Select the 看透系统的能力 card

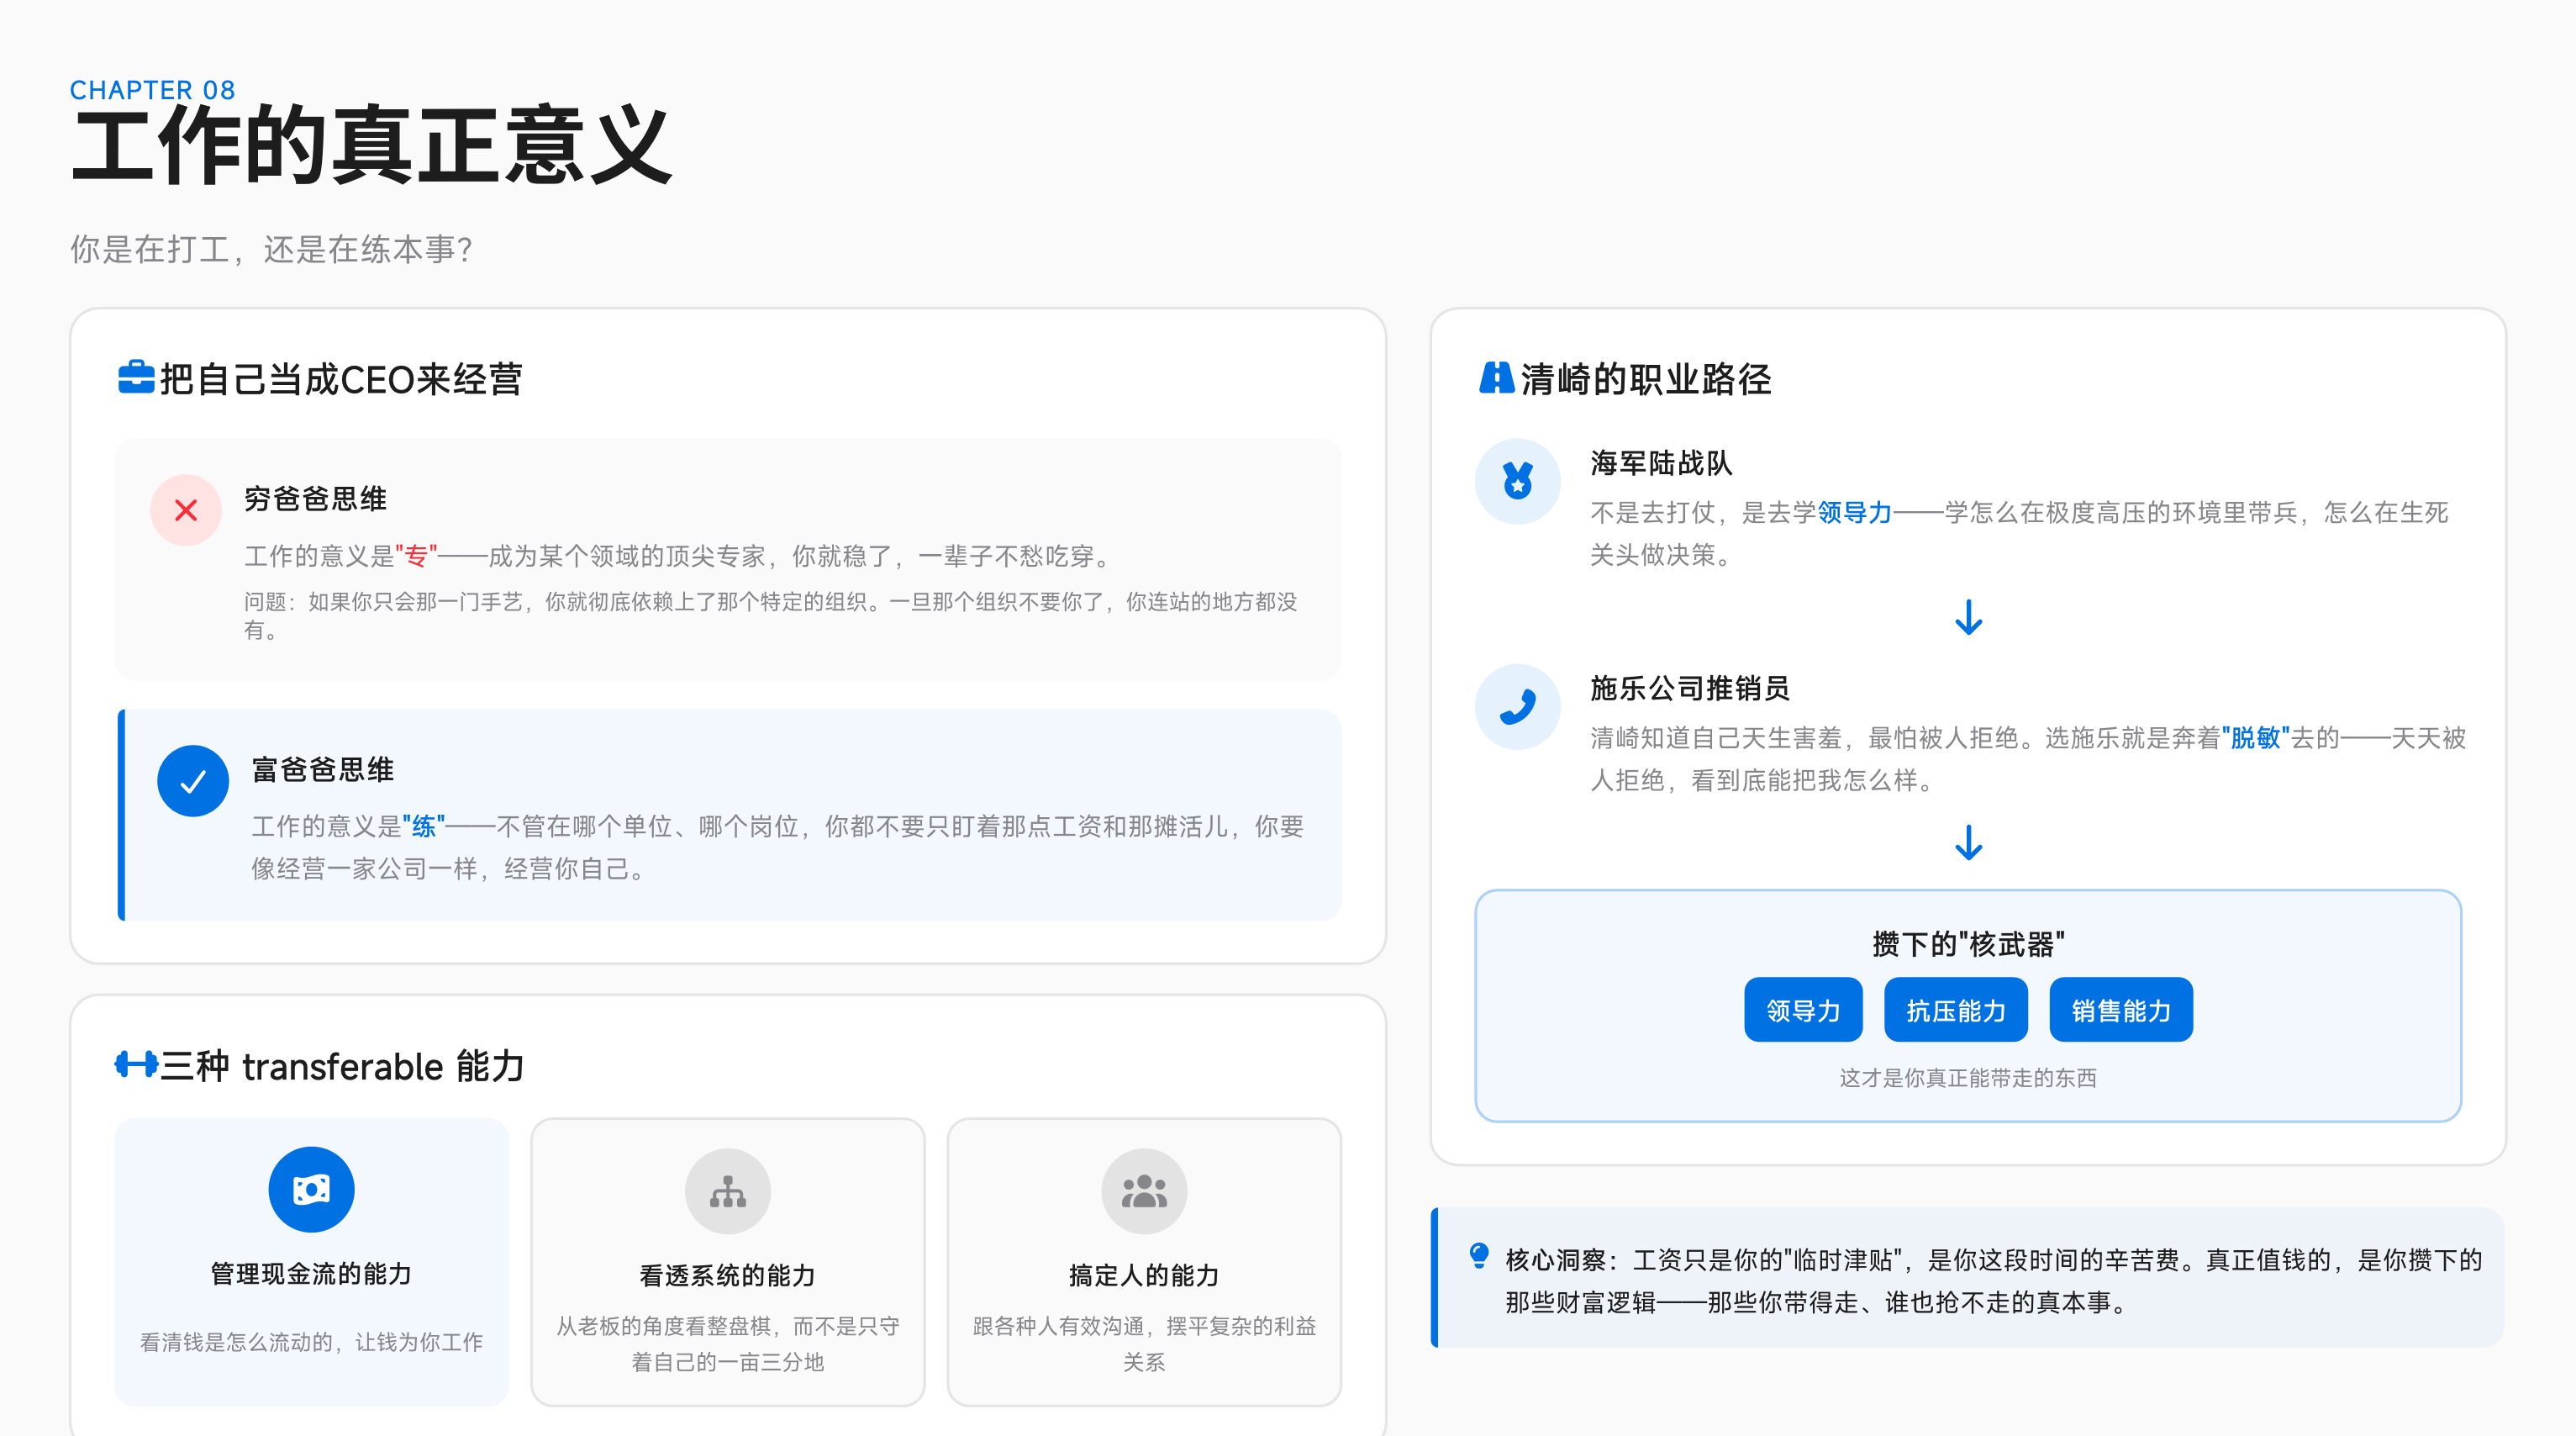727,1262
